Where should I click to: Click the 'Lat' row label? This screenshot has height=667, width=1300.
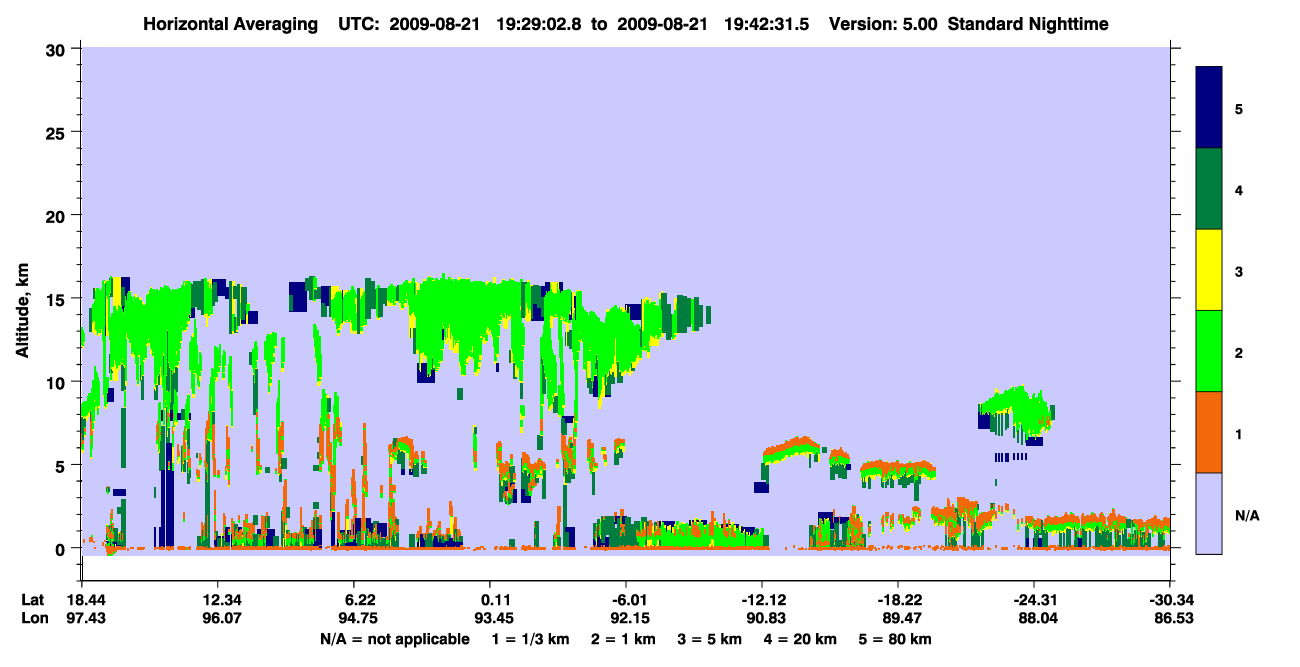point(32,599)
